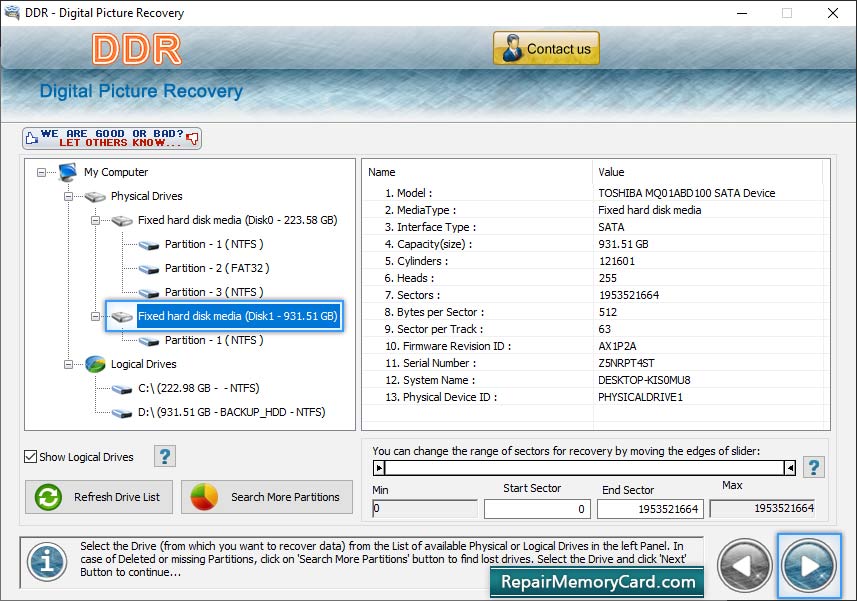Viewport: 857px width, 601px height.
Task: Click the Name column header
Action: 381,172
